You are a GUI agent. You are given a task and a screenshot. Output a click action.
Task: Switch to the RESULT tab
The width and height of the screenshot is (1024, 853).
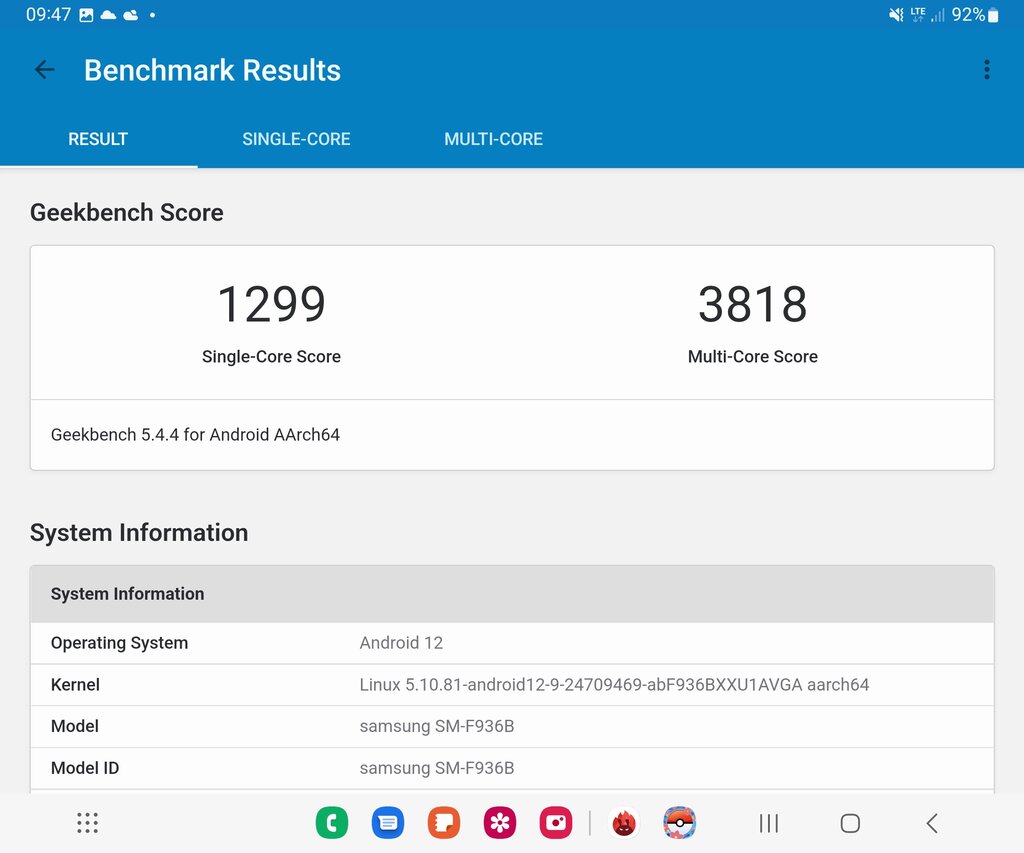98,140
